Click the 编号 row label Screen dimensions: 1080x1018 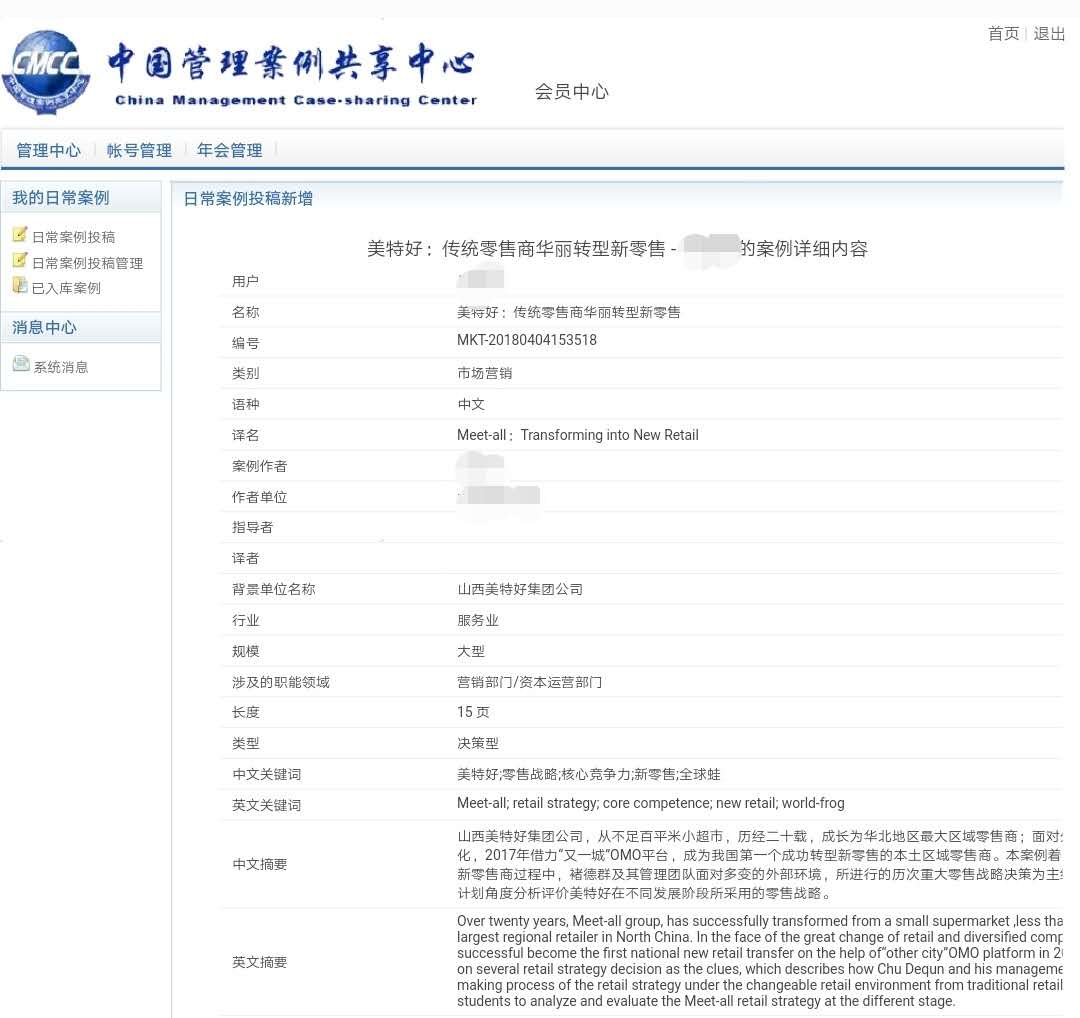click(246, 343)
